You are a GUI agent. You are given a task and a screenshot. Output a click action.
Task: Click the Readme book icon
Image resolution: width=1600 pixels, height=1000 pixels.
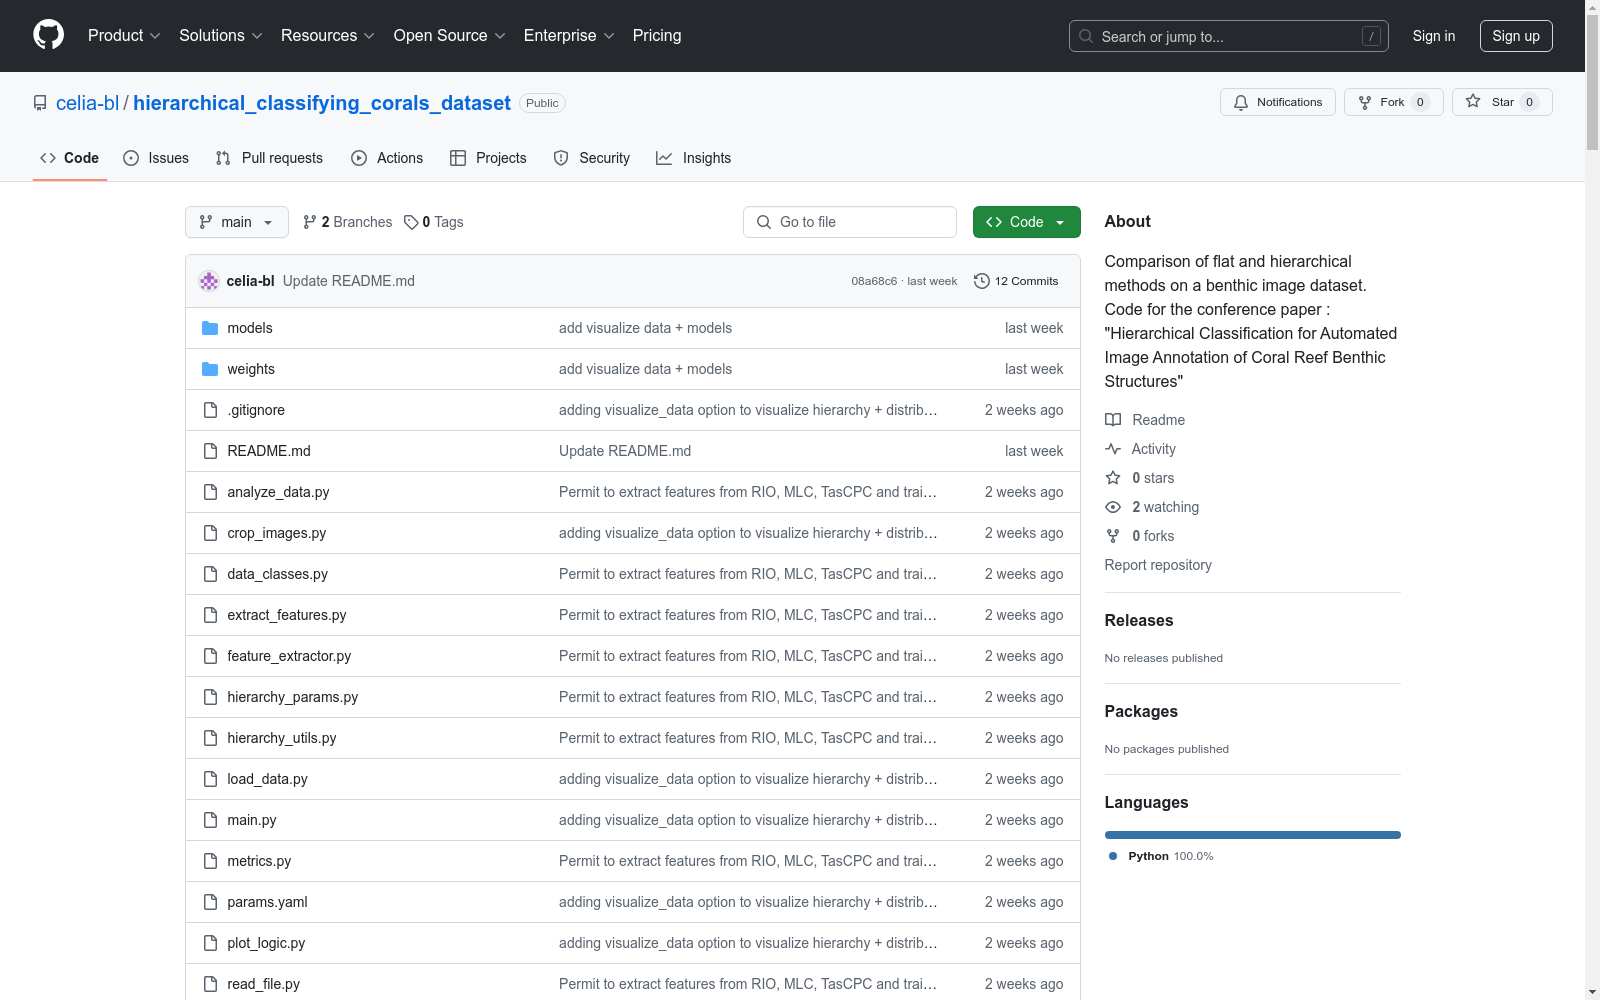click(x=1113, y=420)
